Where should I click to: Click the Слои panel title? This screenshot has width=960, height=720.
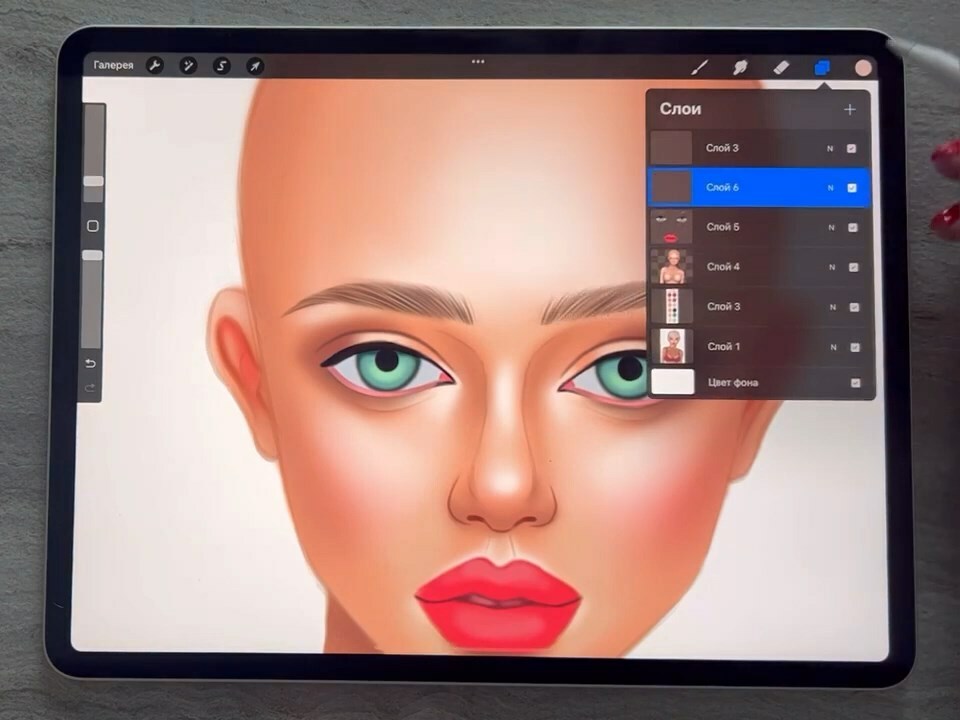(x=680, y=109)
